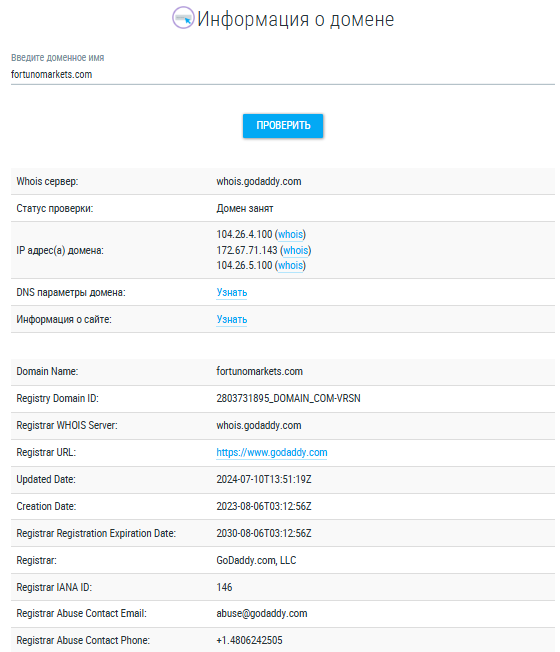This screenshot has width=560, height=652.
Task: Click the Registry Domain ID value
Action: coord(288,398)
